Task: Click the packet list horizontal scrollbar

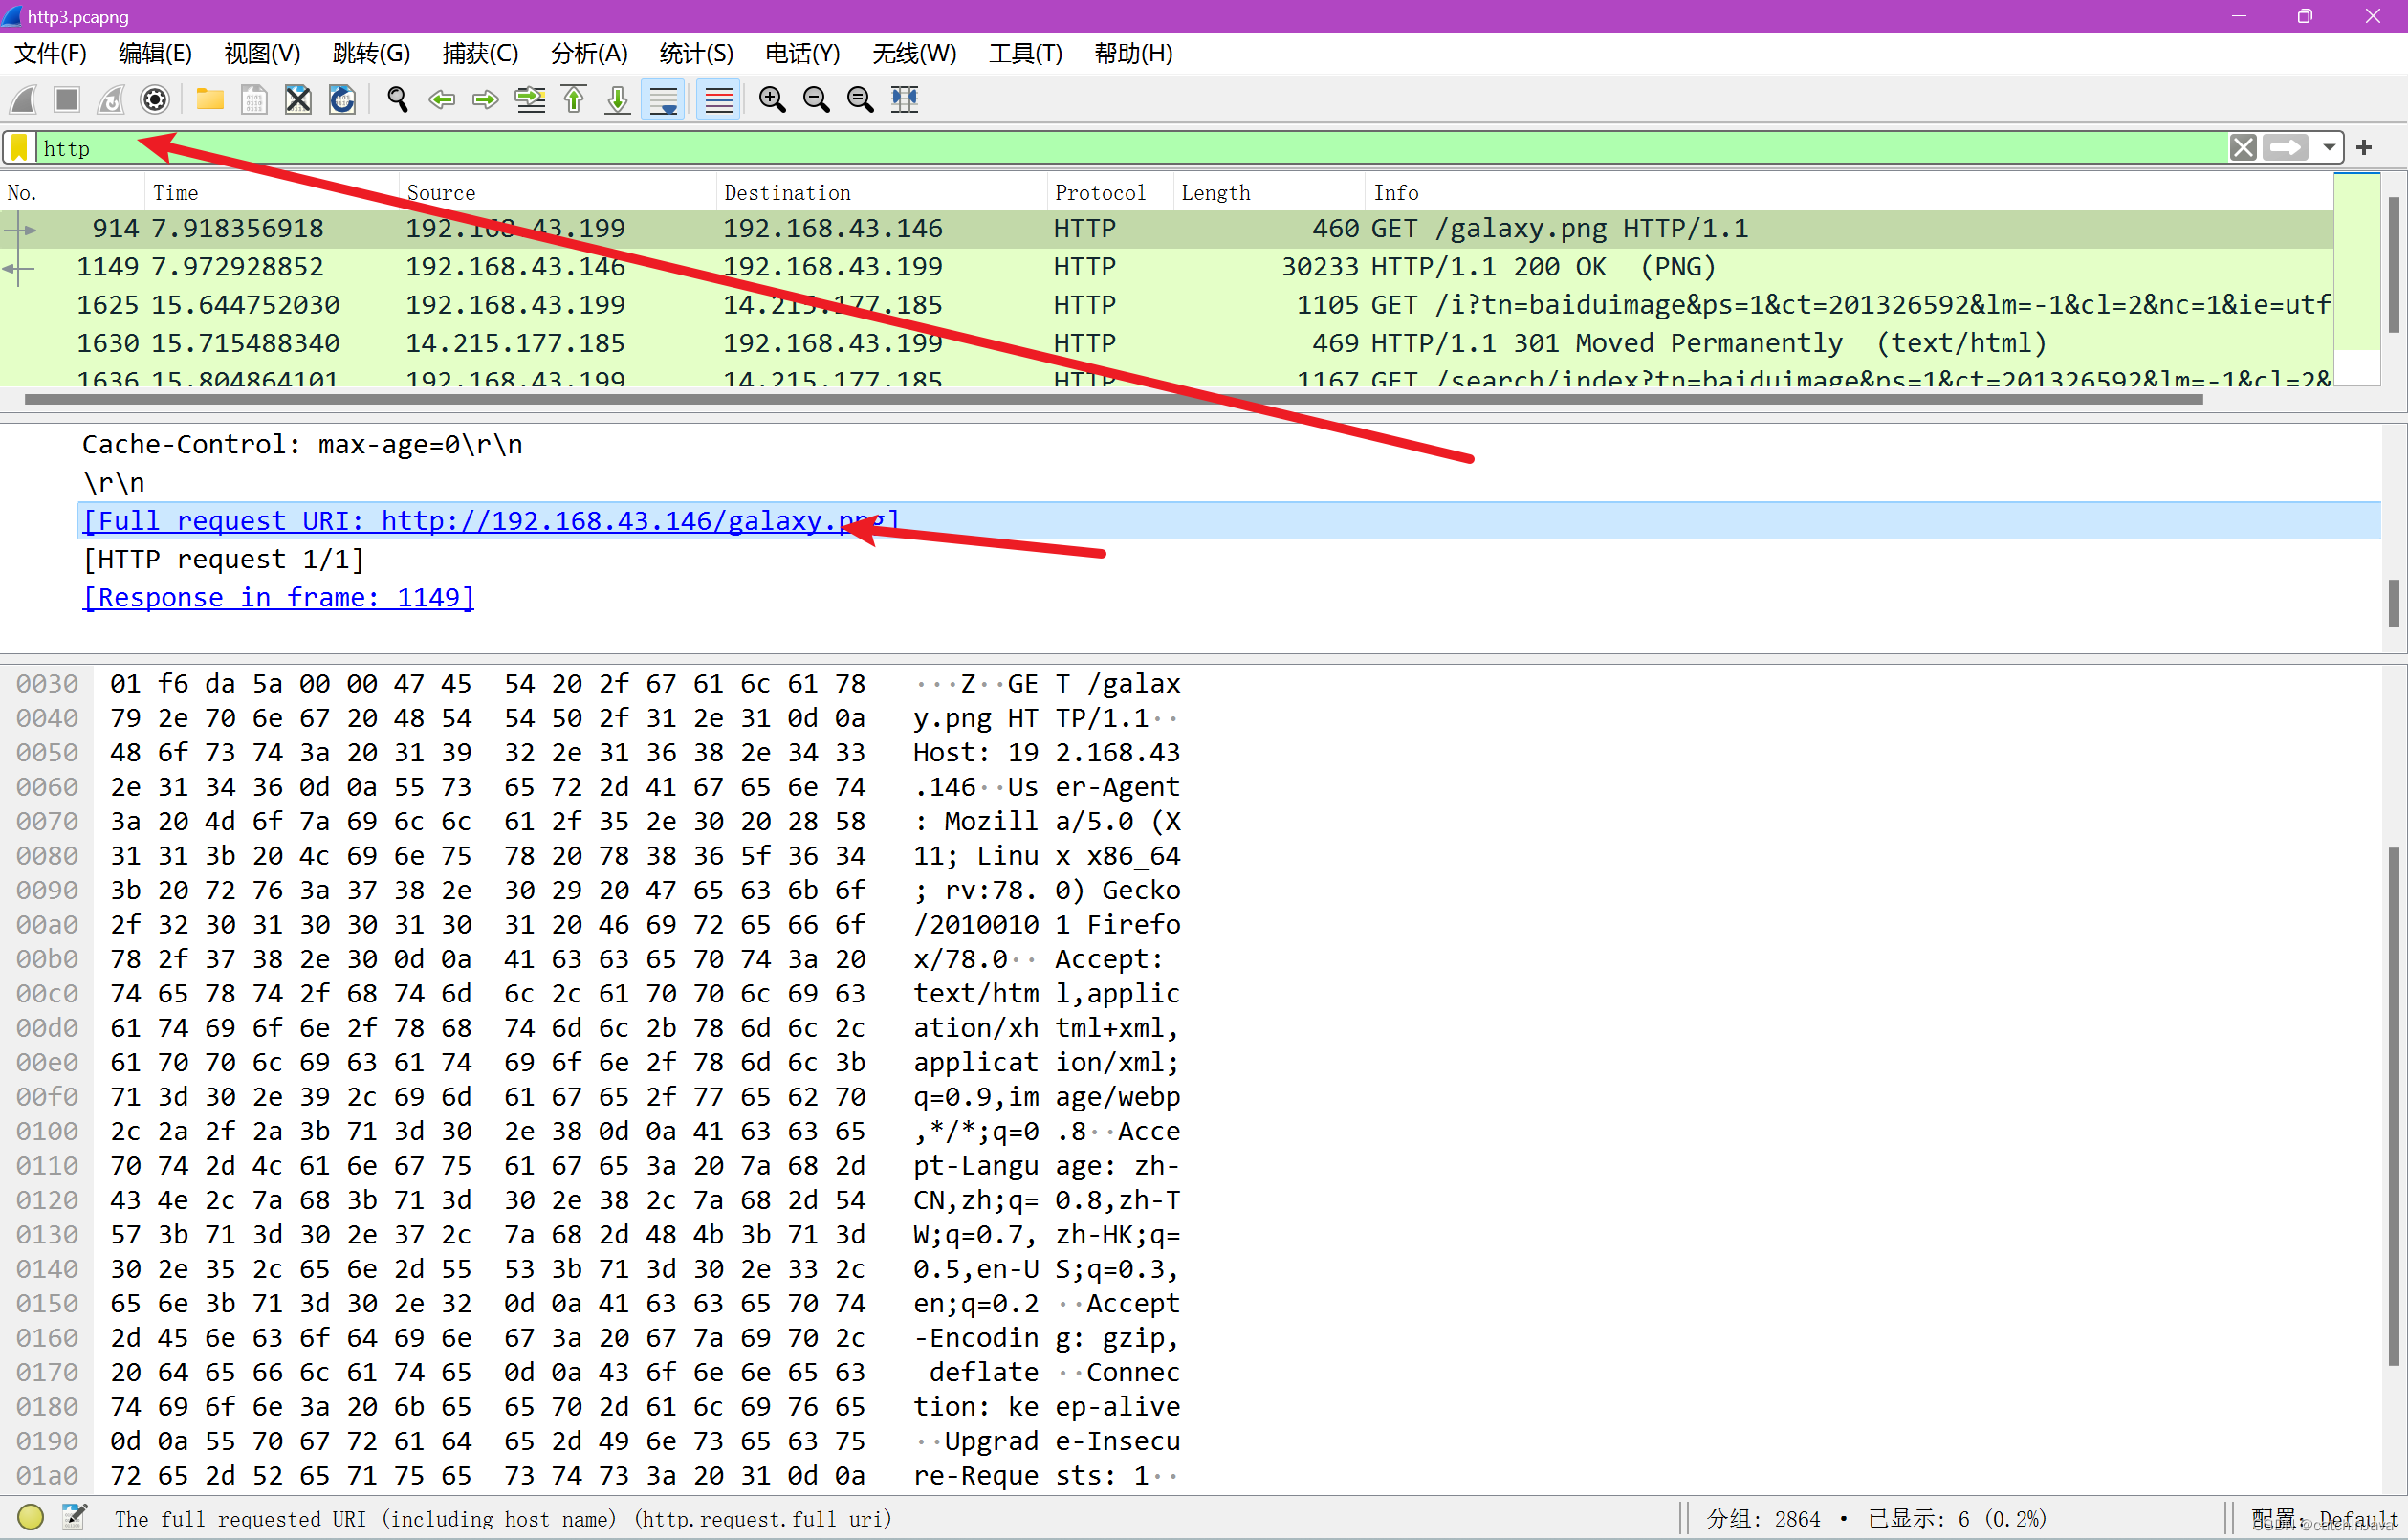Action: point(1112,399)
